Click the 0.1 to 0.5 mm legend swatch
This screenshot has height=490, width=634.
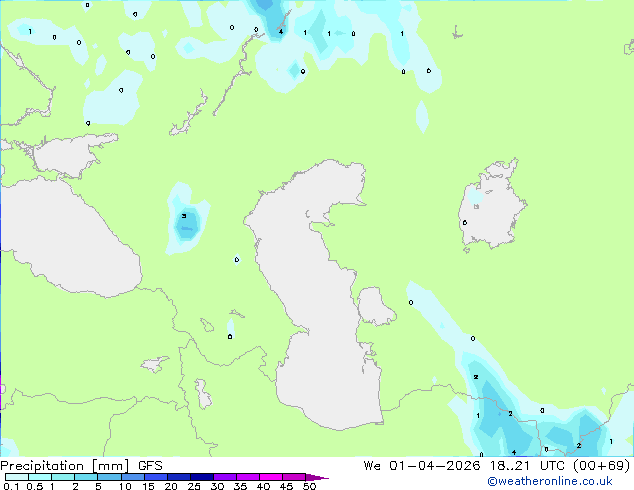pyautogui.click(x=17, y=477)
